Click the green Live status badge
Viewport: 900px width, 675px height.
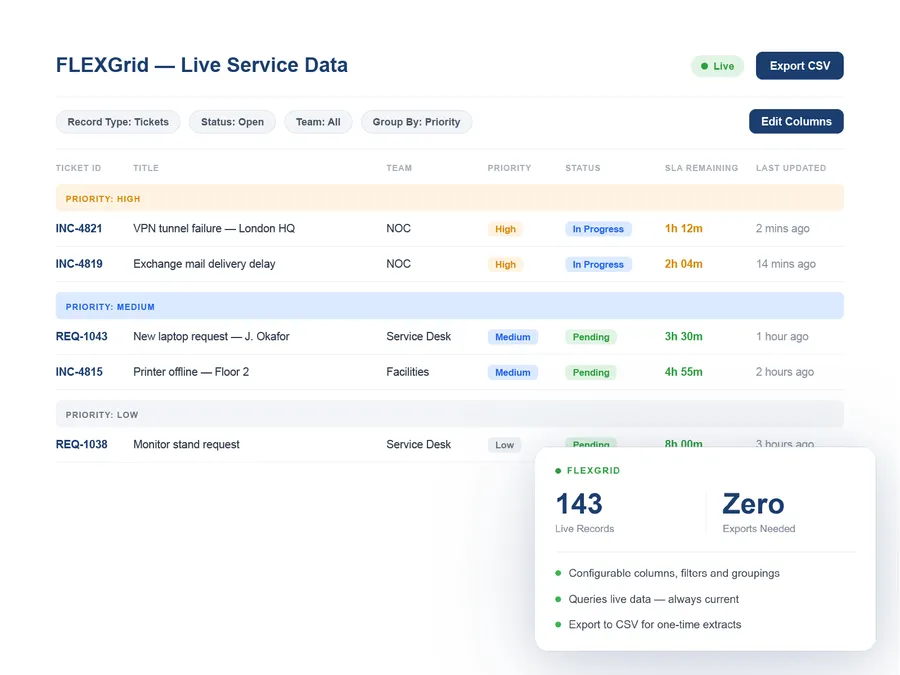pos(717,66)
